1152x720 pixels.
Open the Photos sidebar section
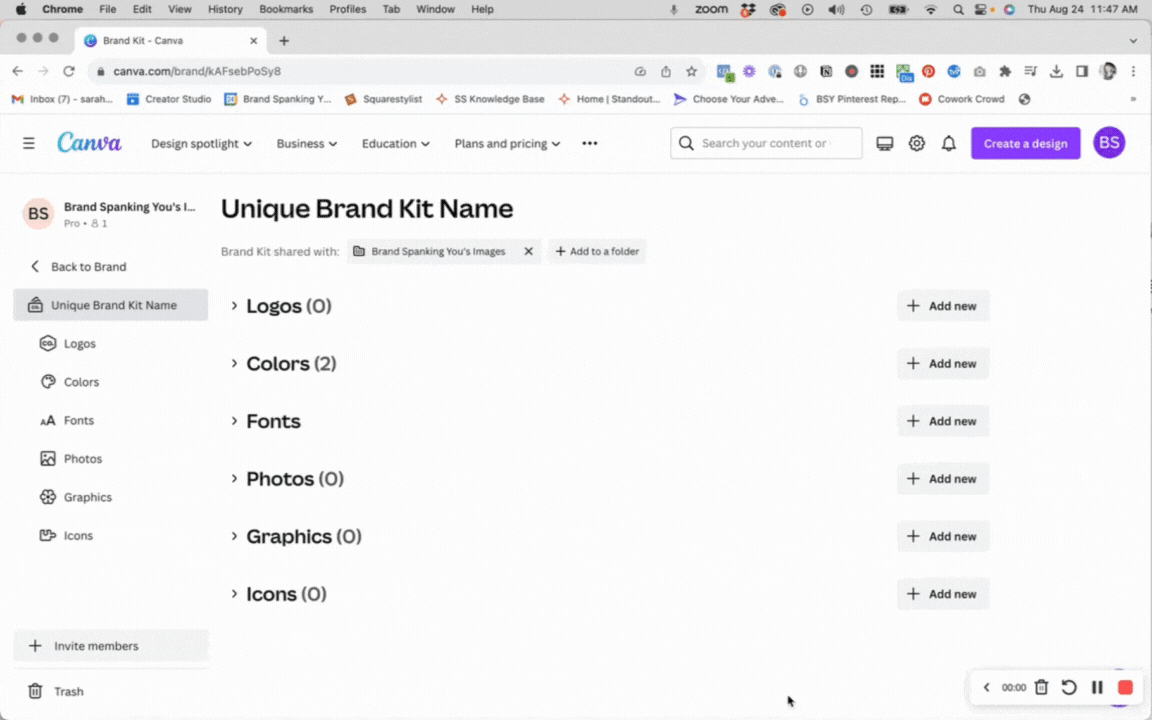click(82, 458)
